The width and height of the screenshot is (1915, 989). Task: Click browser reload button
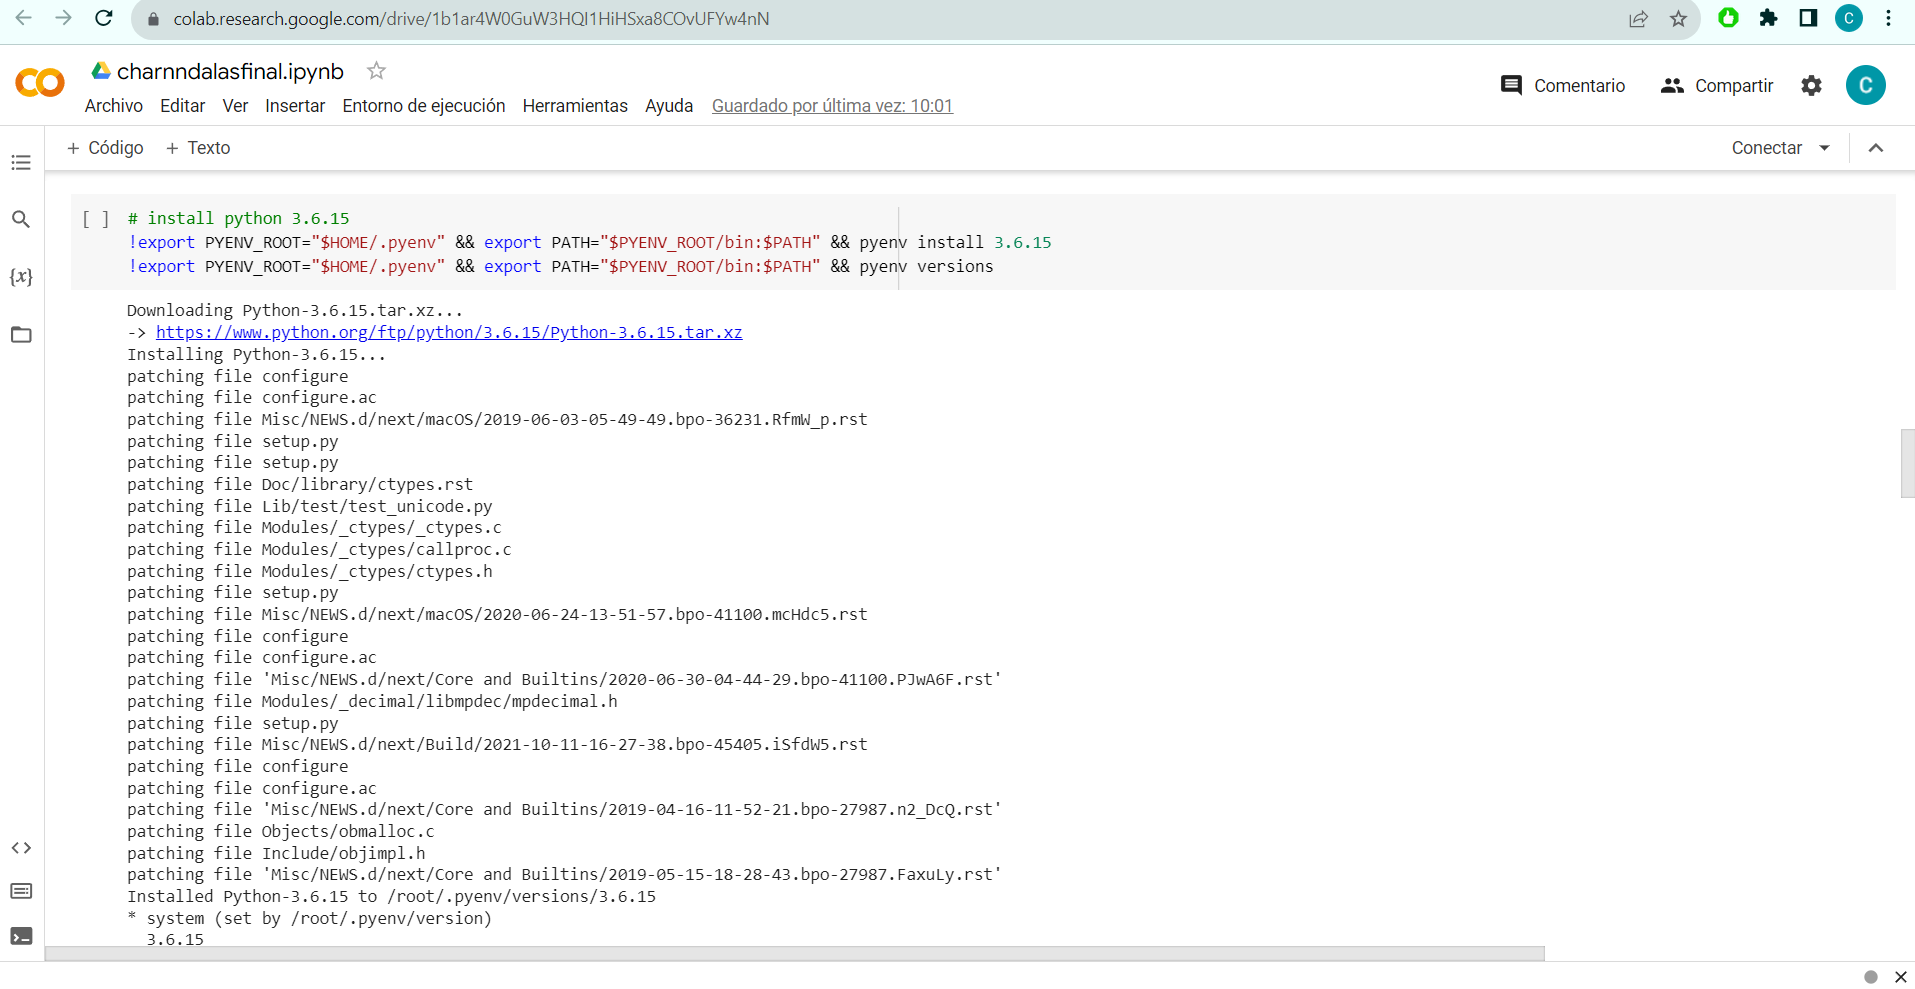coord(103,18)
